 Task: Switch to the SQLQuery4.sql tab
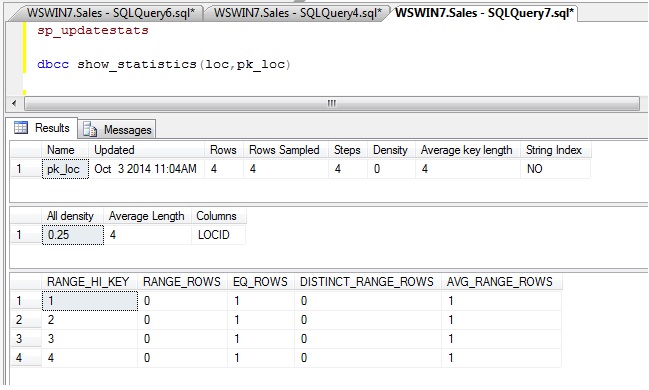[x=297, y=12]
